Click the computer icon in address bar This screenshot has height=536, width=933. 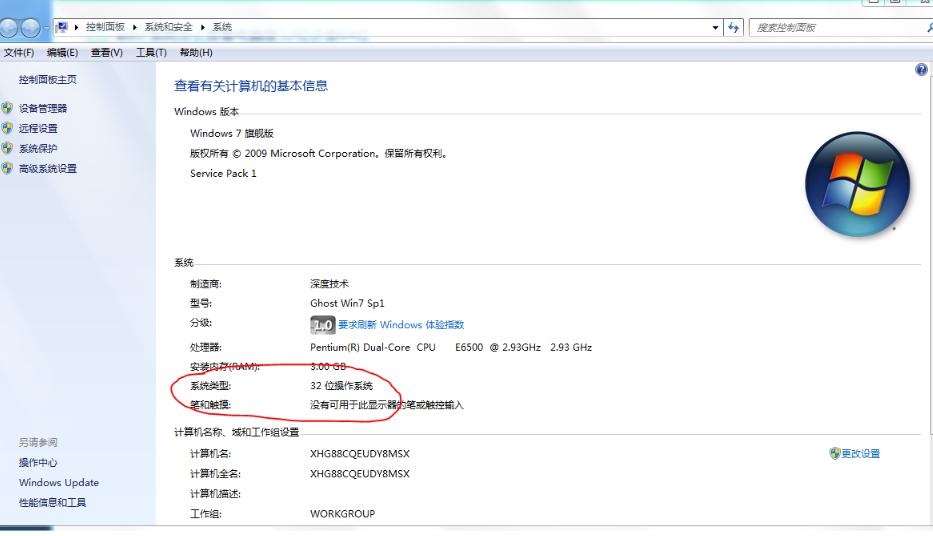coord(61,27)
